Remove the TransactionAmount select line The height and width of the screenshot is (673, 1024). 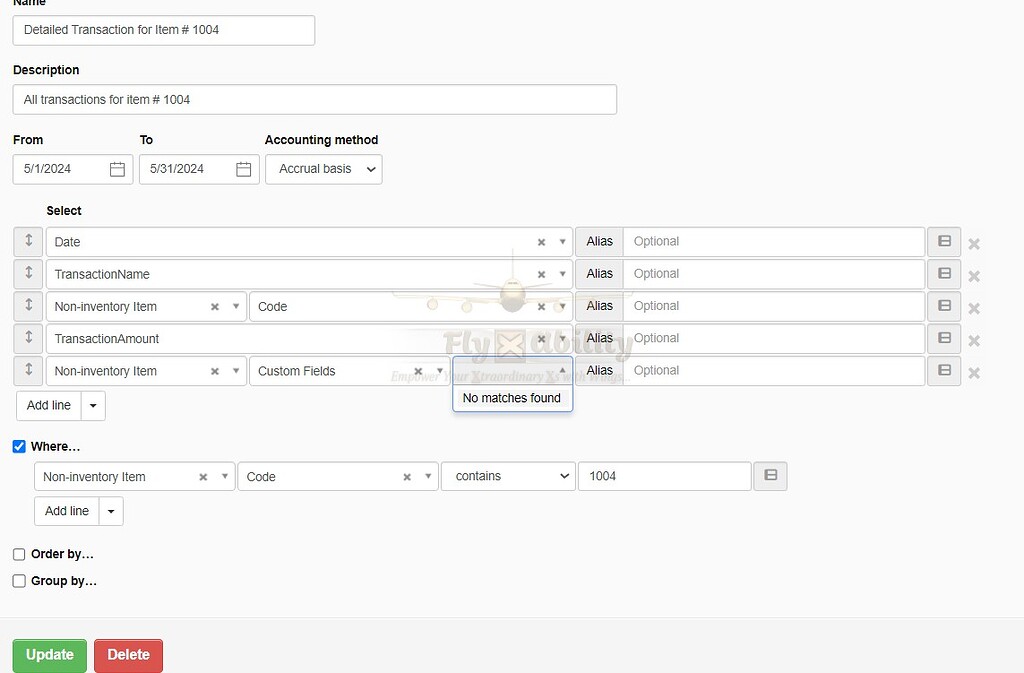(974, 339)
